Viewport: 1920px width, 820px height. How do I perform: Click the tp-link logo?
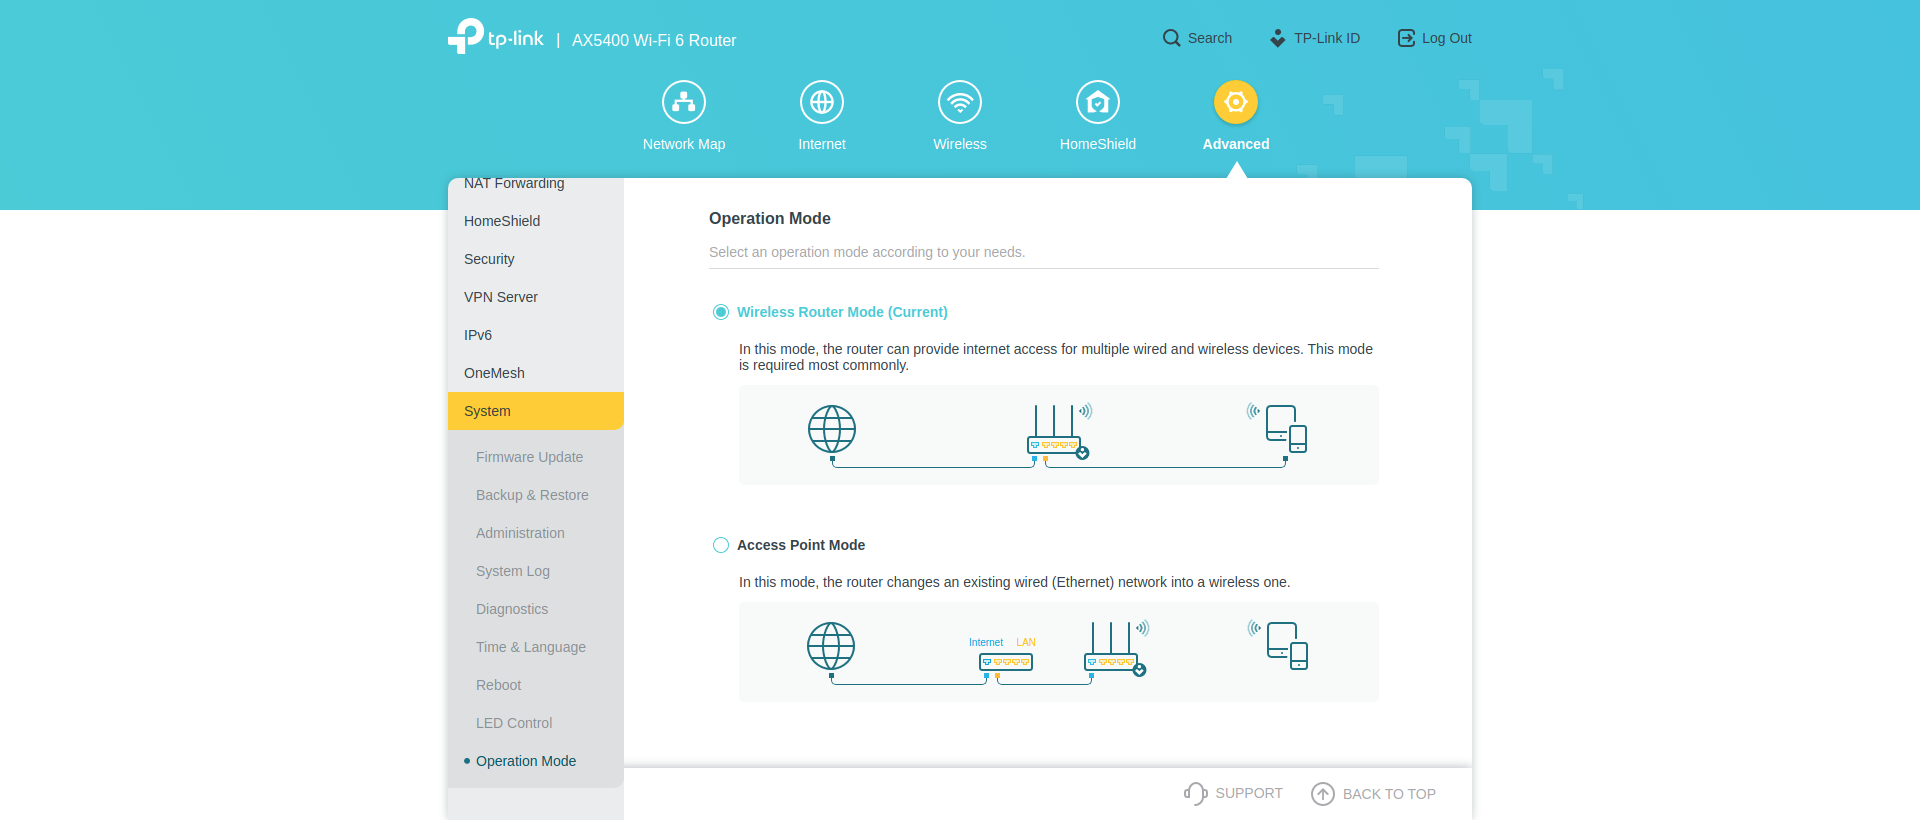496,37
